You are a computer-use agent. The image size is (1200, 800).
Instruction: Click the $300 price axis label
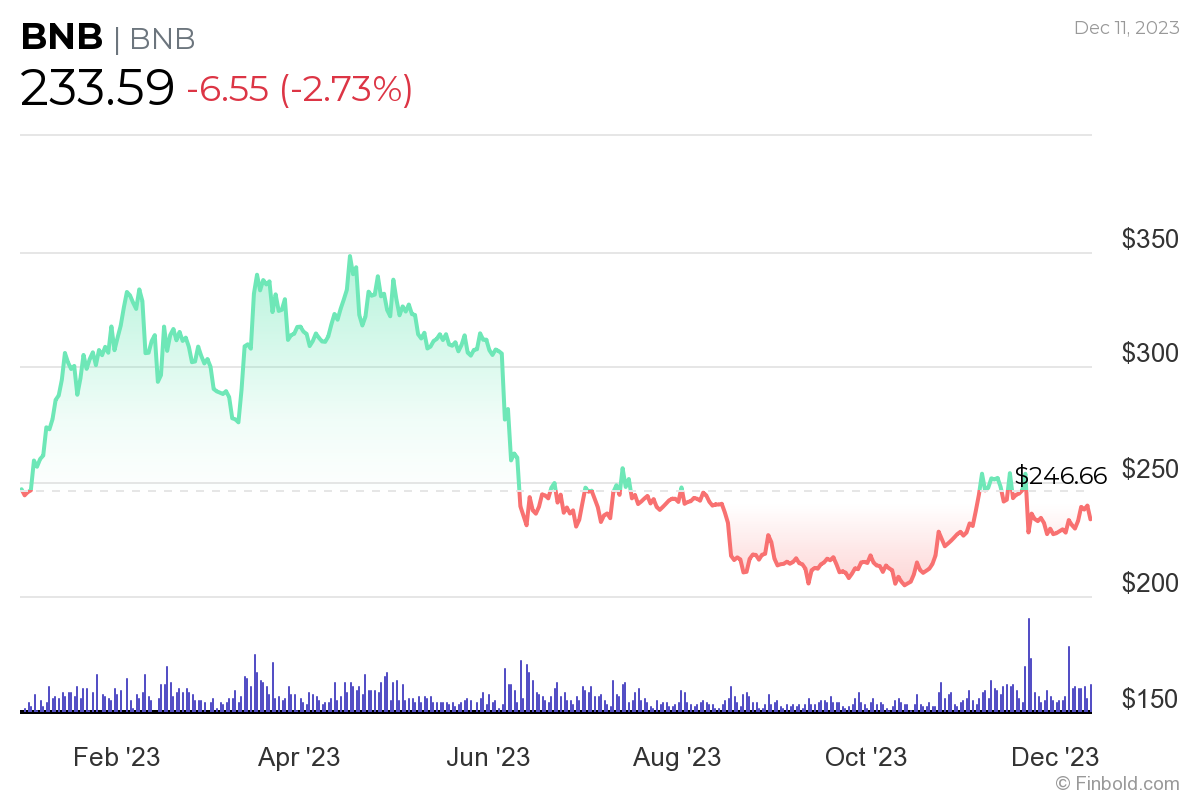tap(1150, 353)
